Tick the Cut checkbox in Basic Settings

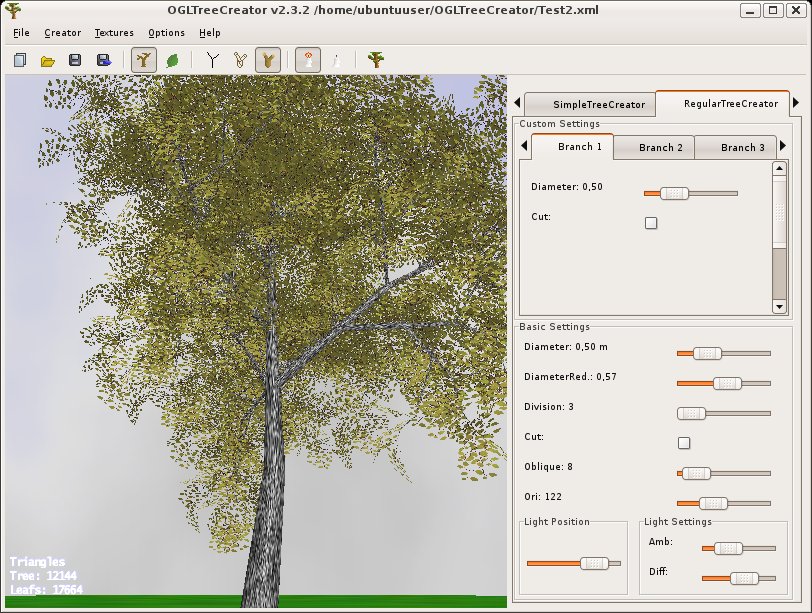(684, 443)
